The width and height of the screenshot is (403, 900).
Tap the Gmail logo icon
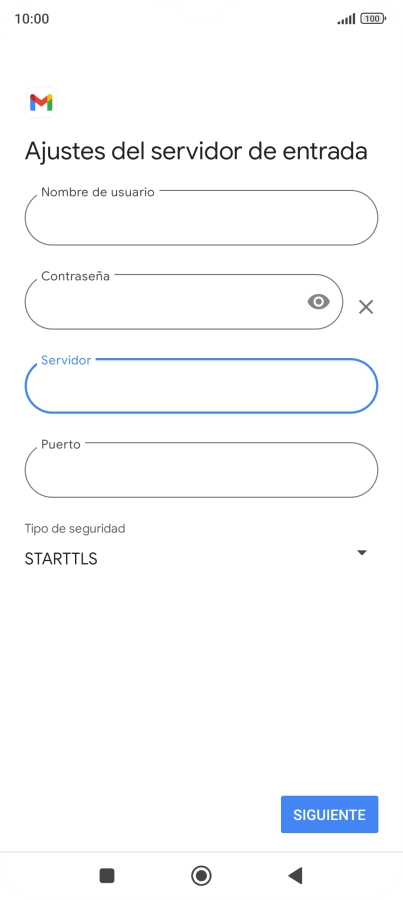[x=41, y=103]
